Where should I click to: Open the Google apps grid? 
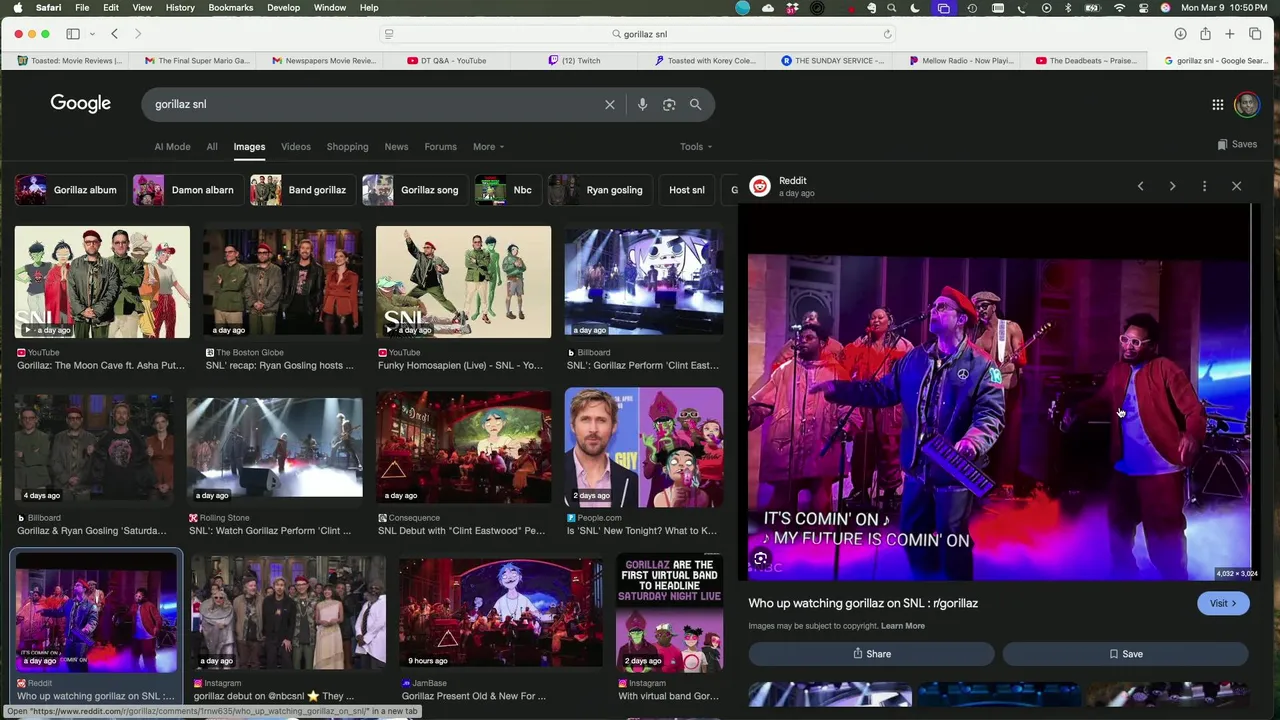(x=1217, y=104)
